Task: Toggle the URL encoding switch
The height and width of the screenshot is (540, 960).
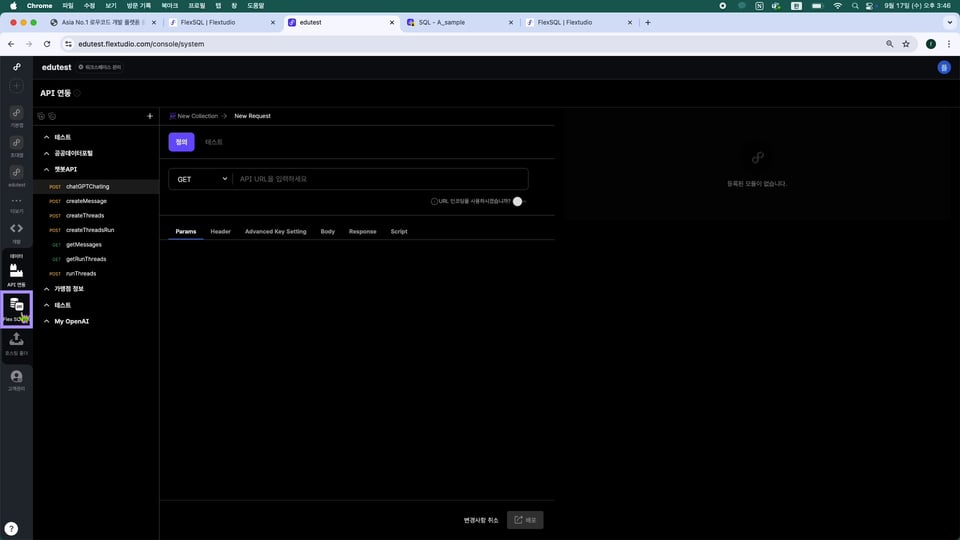Action: pos(519,201)
